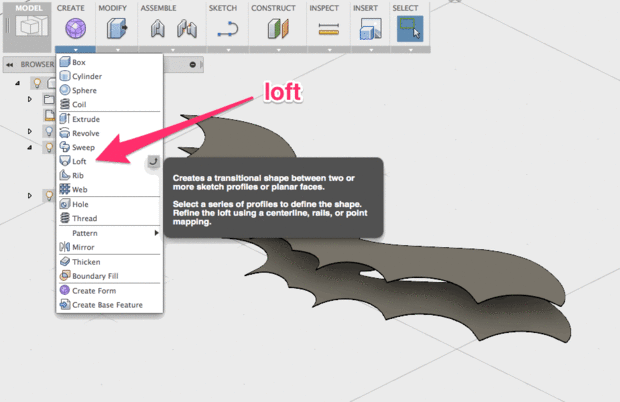620x402 pixels.
Task: Toggle lightbulb visibility on last tree row
Action: coord(49,195)
